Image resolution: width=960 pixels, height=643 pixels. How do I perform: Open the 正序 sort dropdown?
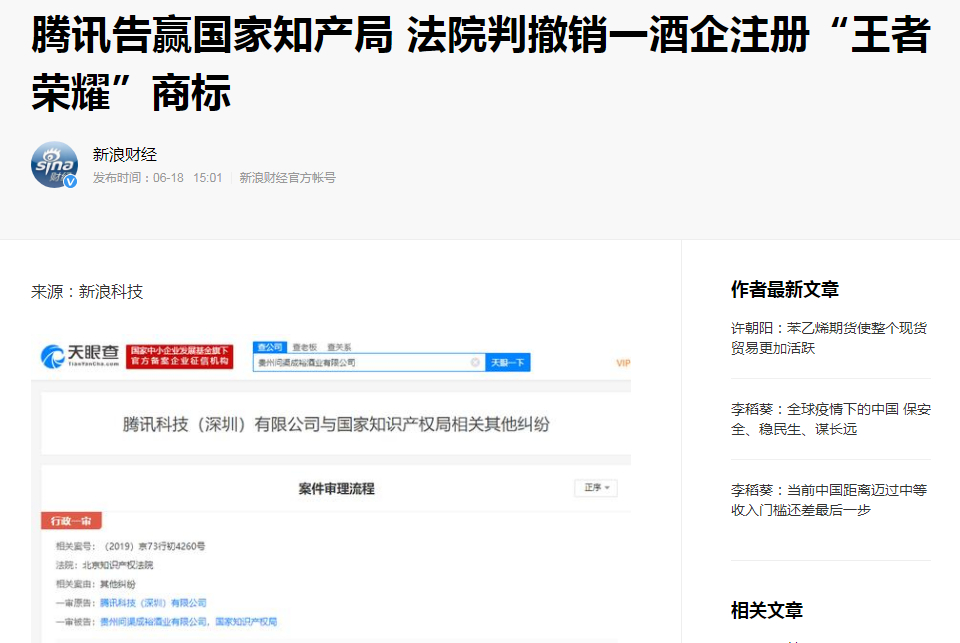[x=596, y=487]
